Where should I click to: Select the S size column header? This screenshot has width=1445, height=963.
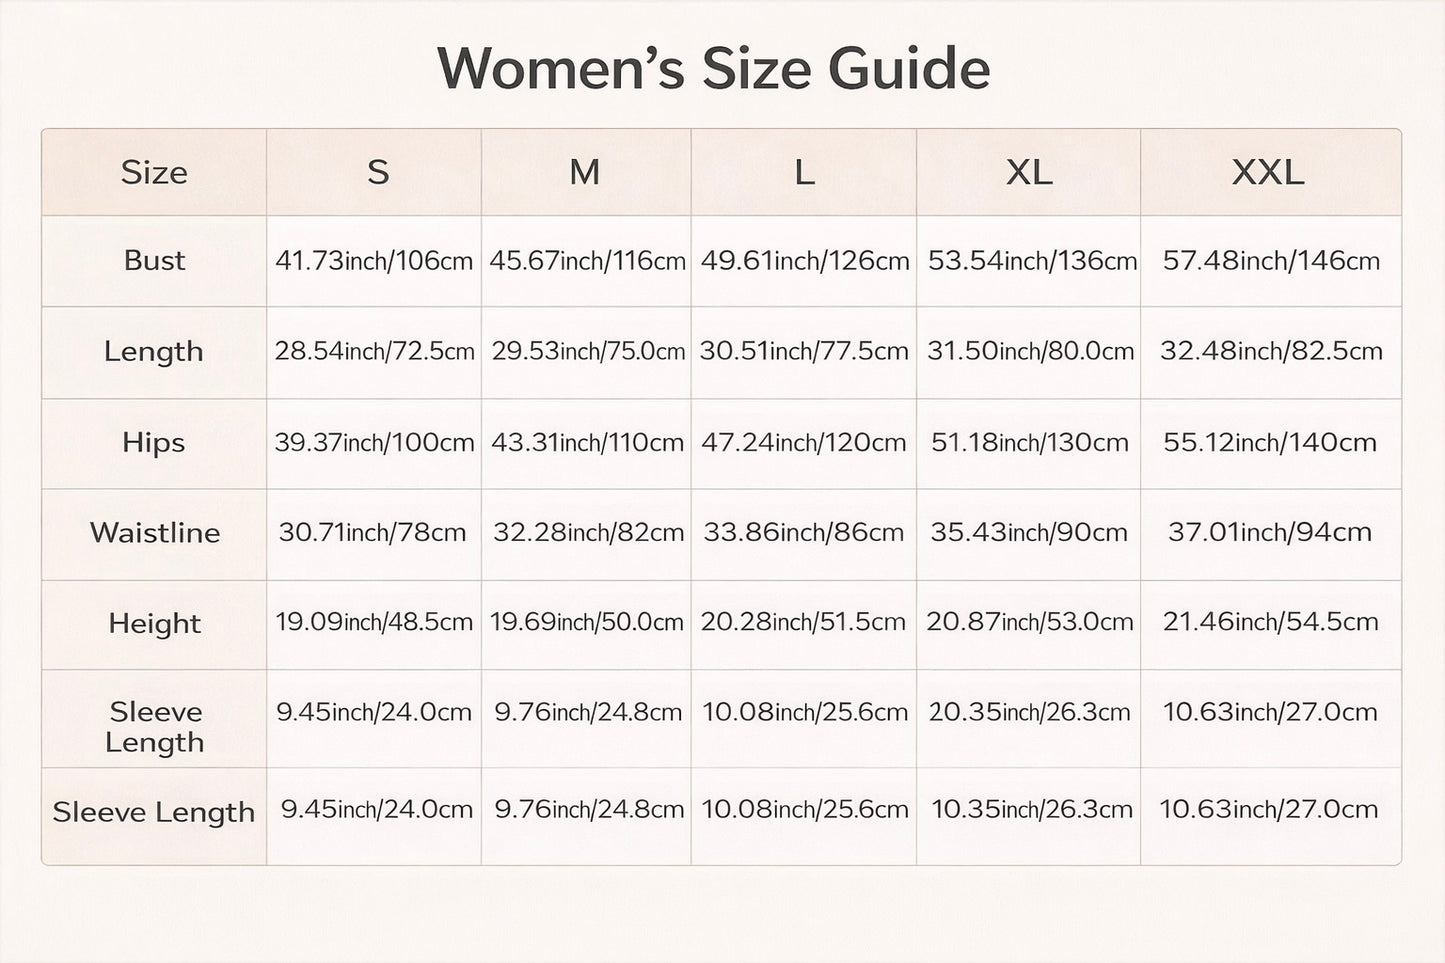[x=378, y=172]
